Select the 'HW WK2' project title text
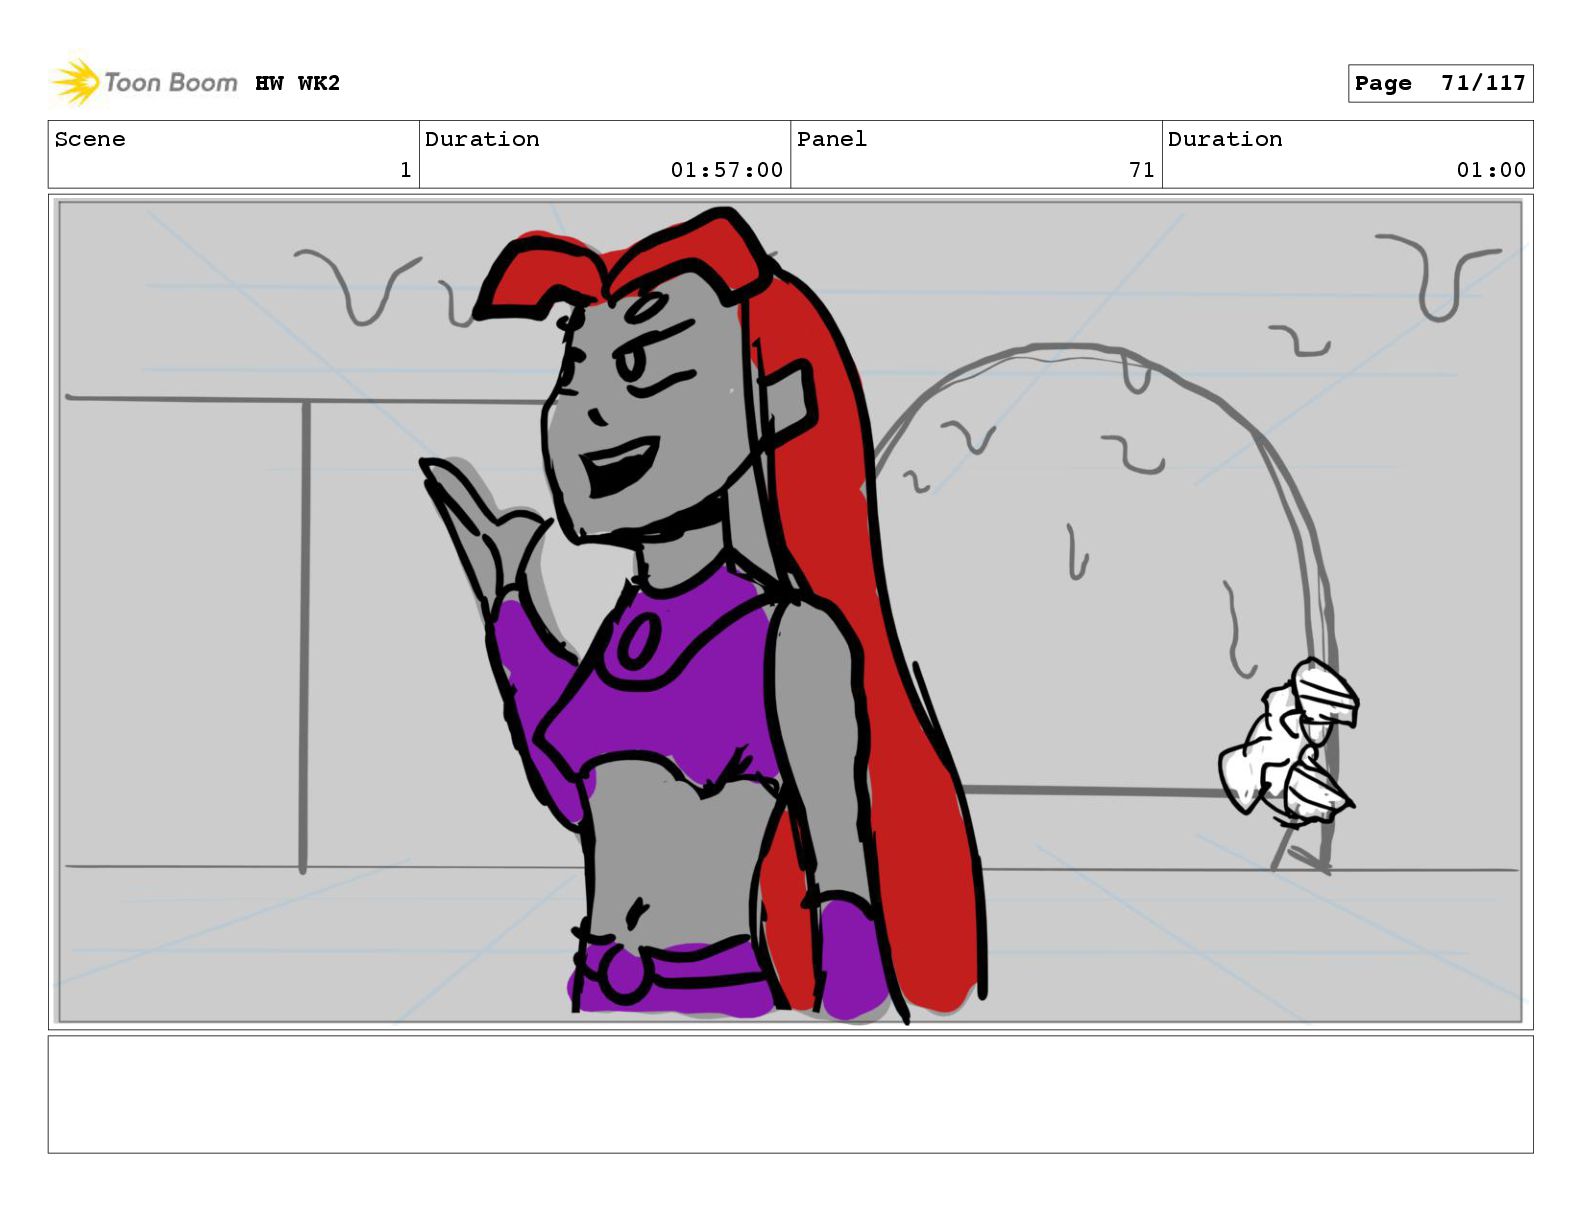Viewport: 1582px width, 1225px height. pyautogui.click(x=297, y=83)
